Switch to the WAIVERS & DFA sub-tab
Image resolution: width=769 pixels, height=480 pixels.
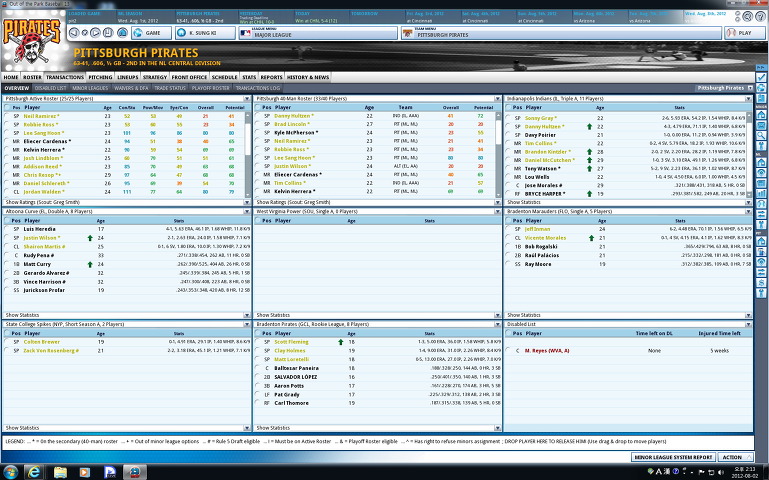click(x=131, y=88)
